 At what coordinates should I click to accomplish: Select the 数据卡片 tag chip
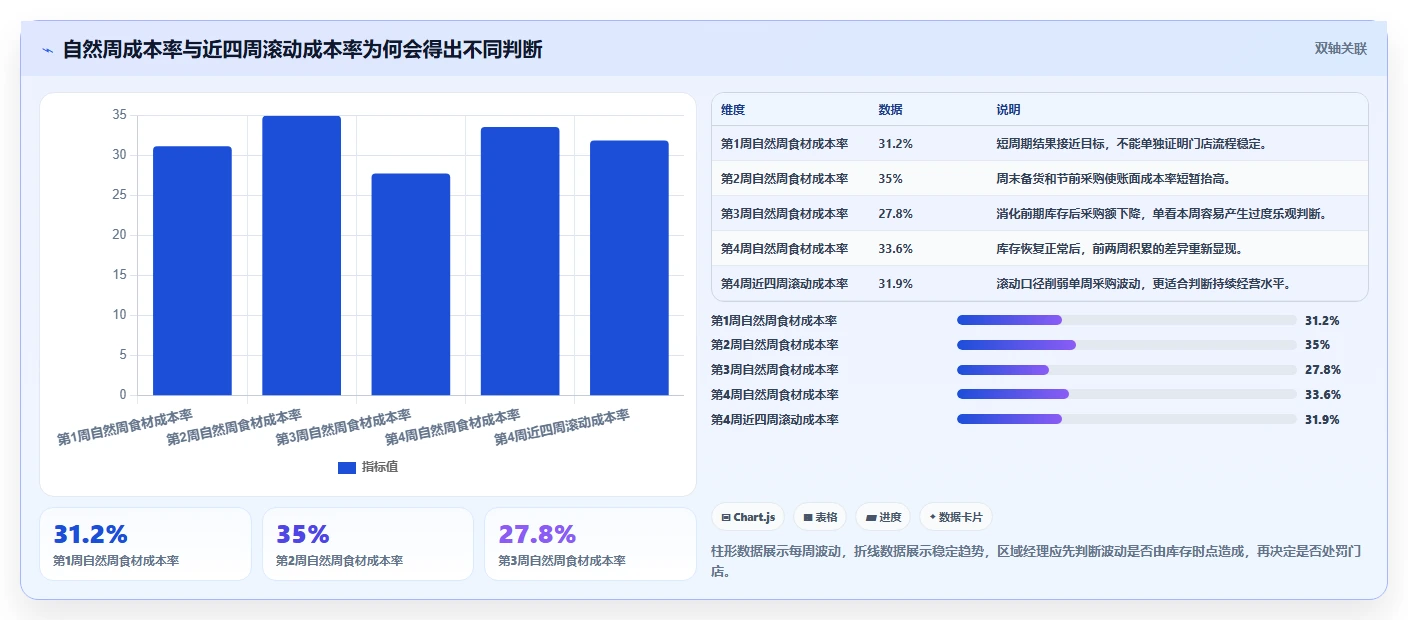(956, 517)
